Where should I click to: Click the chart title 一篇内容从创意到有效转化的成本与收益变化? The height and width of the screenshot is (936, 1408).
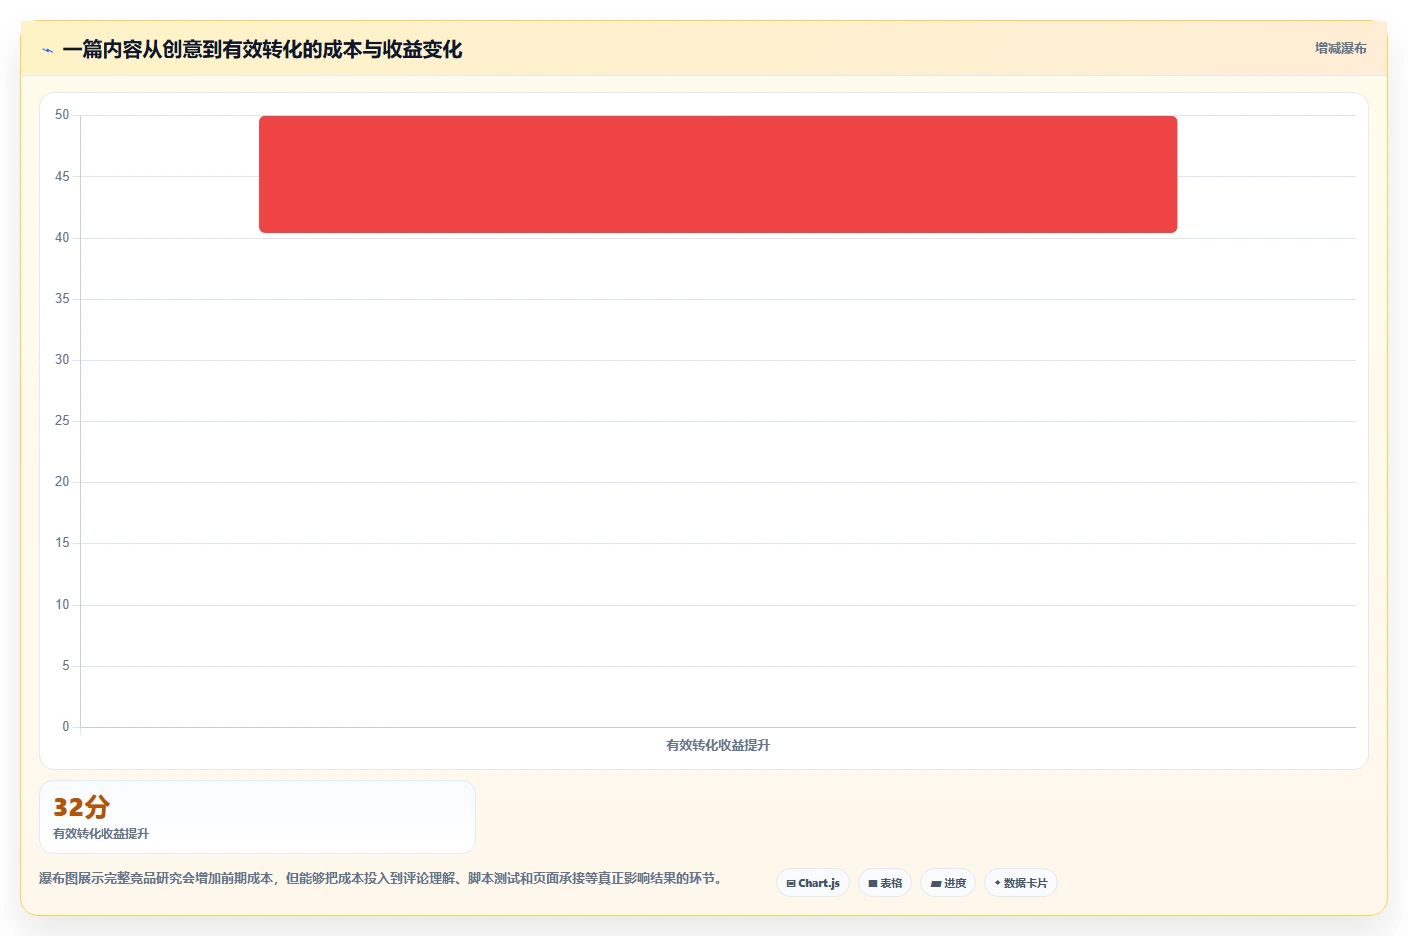pos(262,49)
